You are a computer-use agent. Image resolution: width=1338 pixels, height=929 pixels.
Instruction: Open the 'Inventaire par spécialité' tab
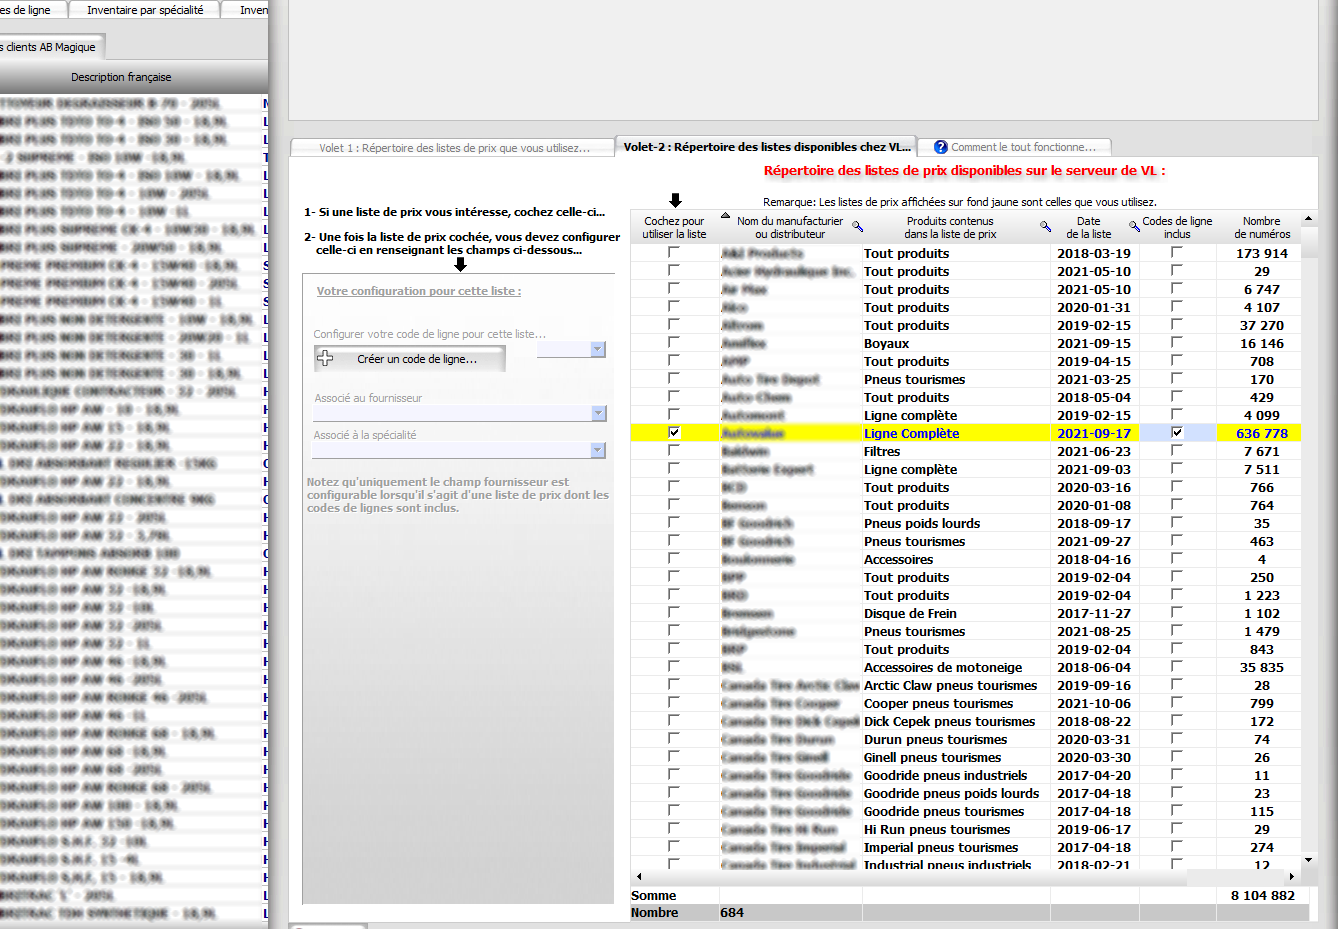coord(145,10)
